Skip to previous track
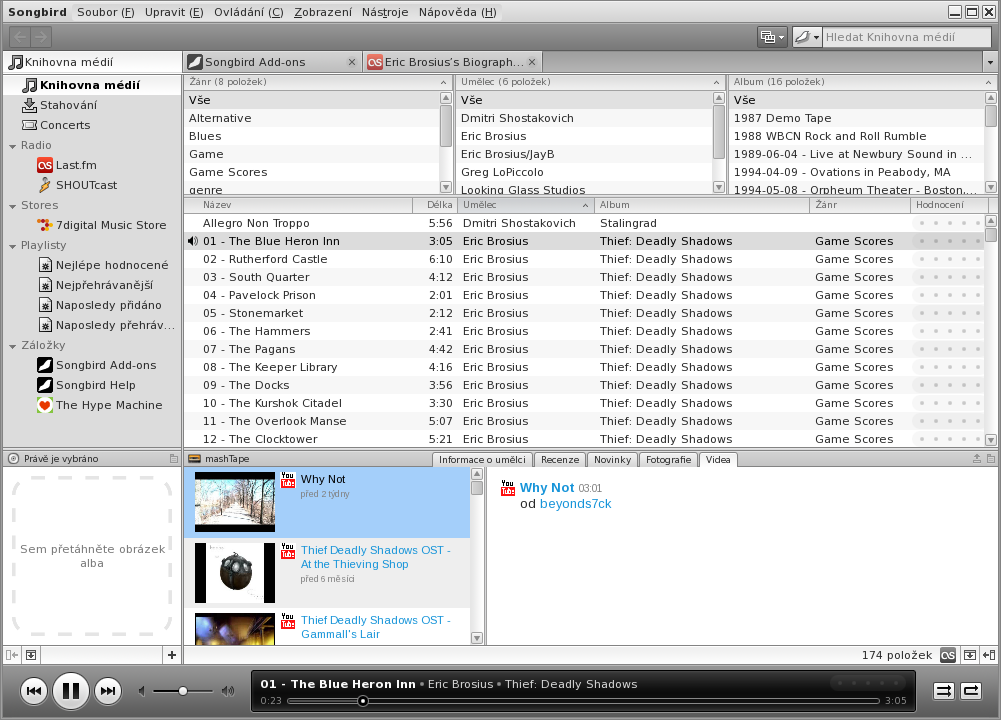The width and height of the screenshot is (1001, 720). 34,691
